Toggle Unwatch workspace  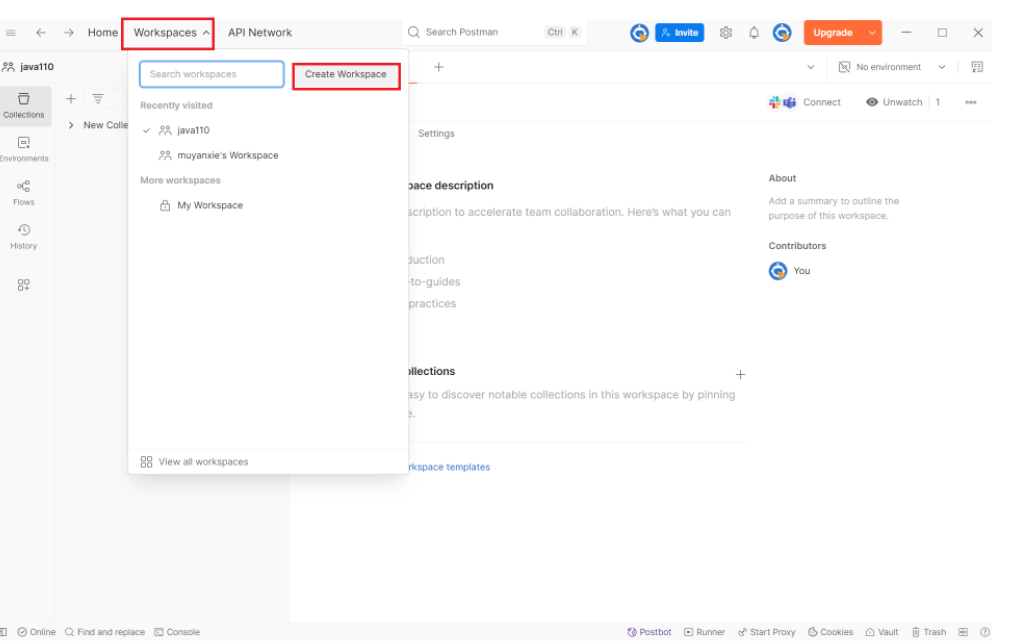pos(894,102)
